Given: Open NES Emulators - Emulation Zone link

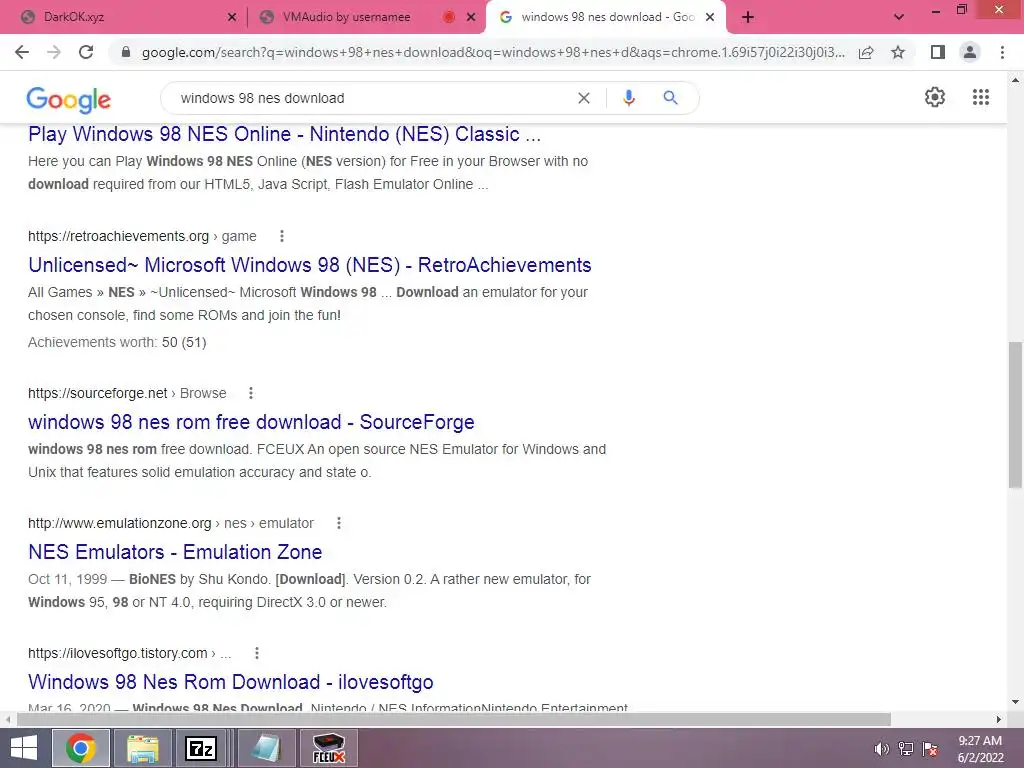Looking at the screenshot, I should coord(175,552).
